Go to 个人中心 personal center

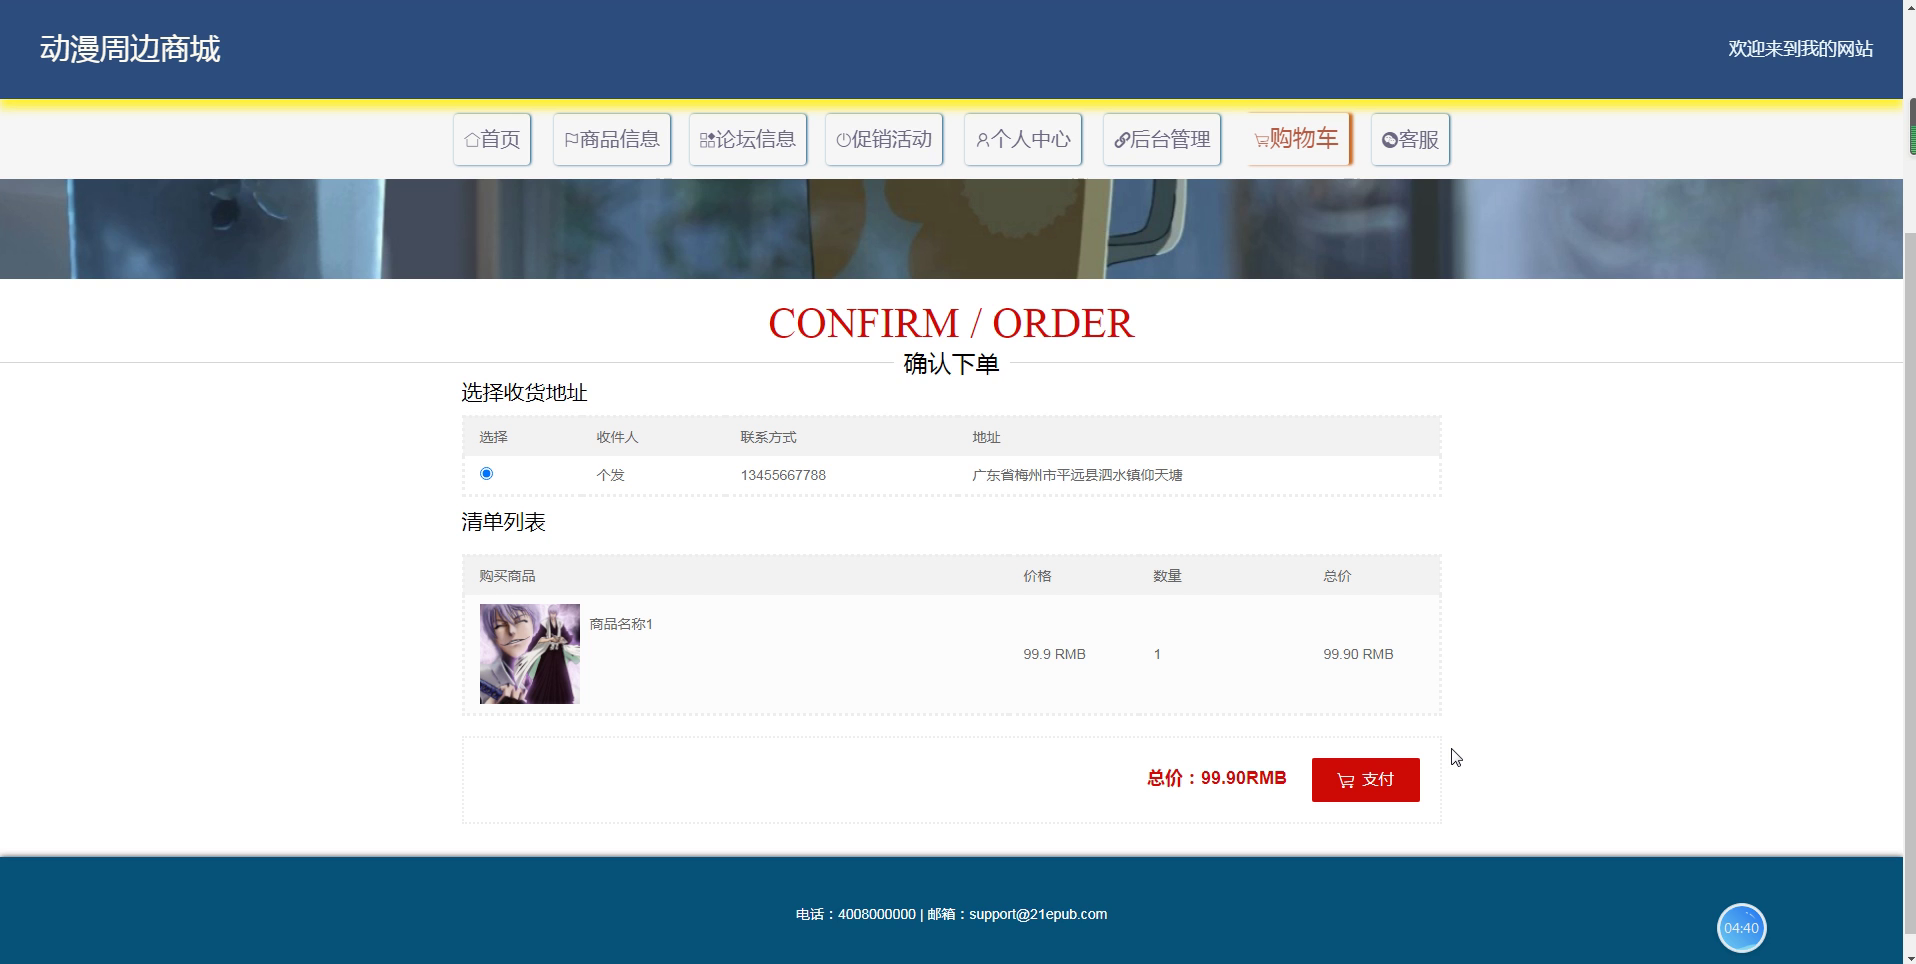[1023, 139]
